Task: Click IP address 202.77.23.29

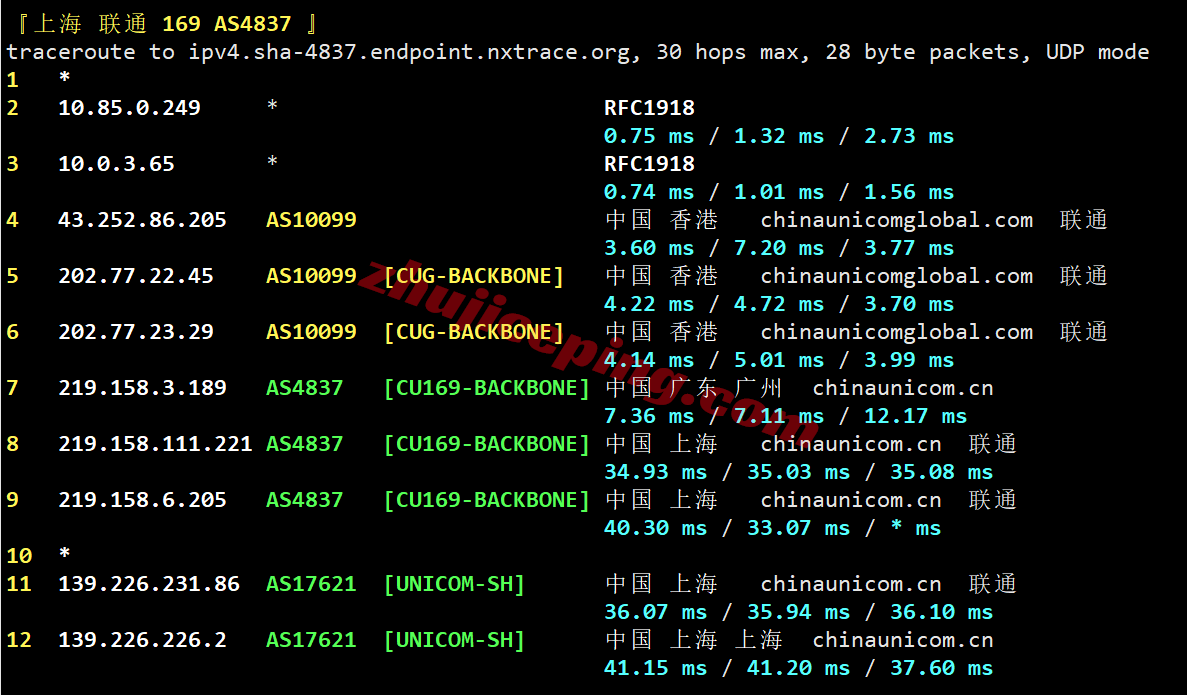Action: [x=136, y=332]
